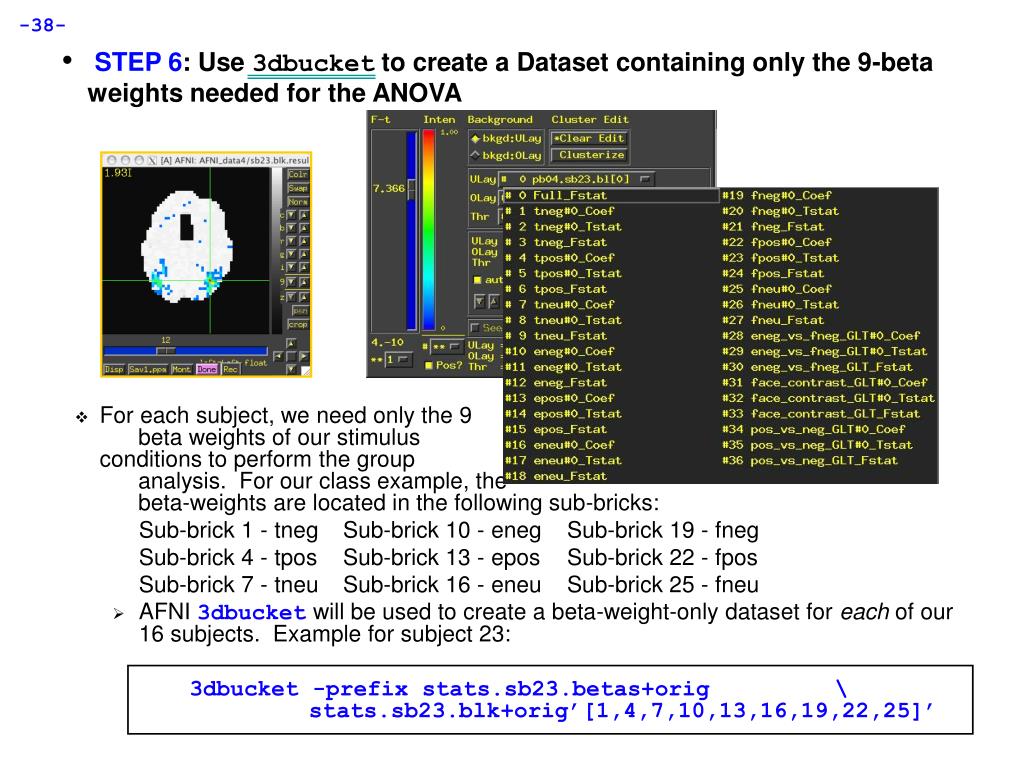Click the arrowpad left arrow in image viewer

278,356
